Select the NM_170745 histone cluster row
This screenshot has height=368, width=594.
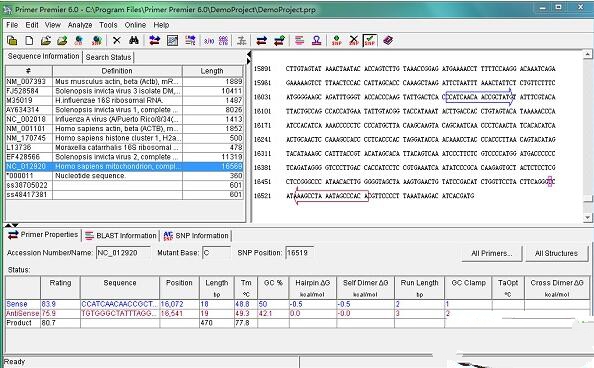[x=124, y=138]
